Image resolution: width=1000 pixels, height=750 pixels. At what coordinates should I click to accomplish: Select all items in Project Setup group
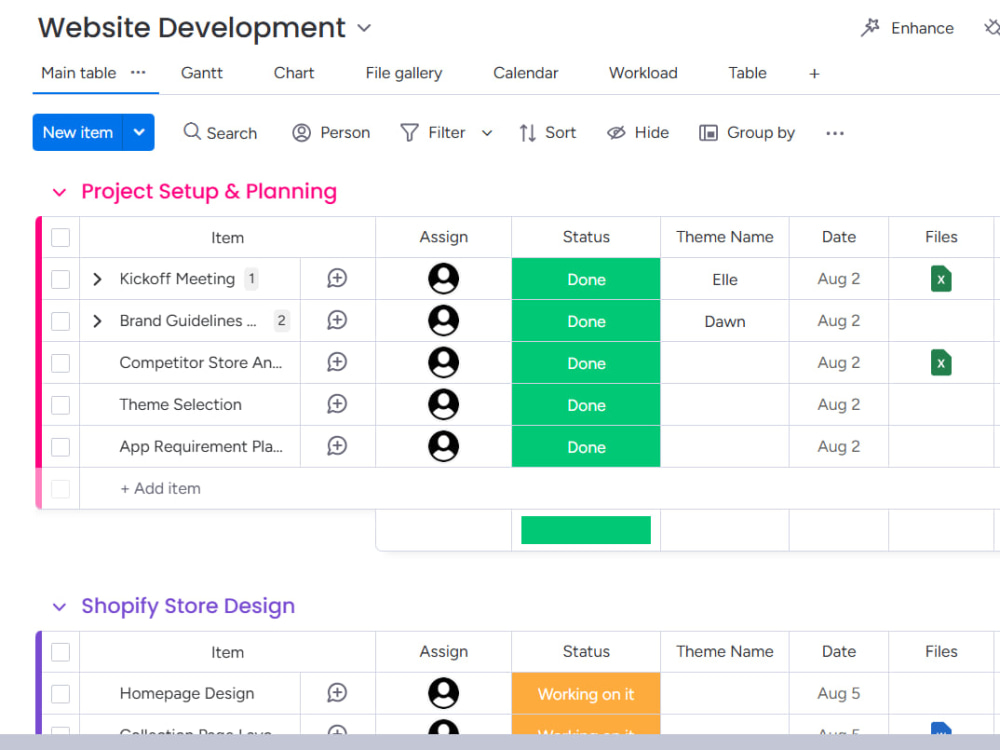pos(61,237)
